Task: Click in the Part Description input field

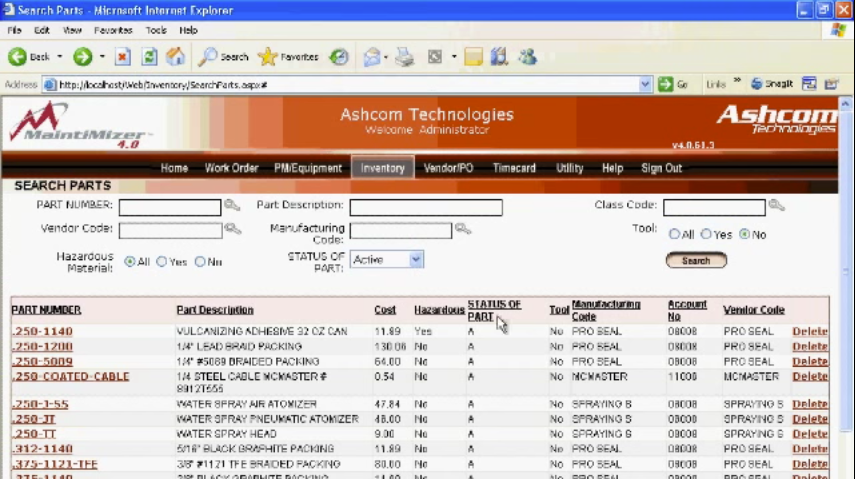Action: [x=426, y=207]
